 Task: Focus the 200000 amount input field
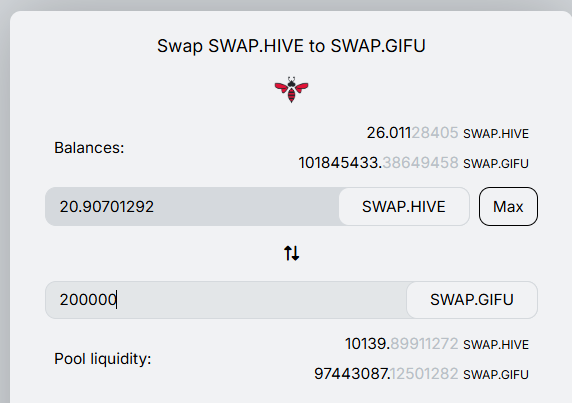click(x=226, y=300)
